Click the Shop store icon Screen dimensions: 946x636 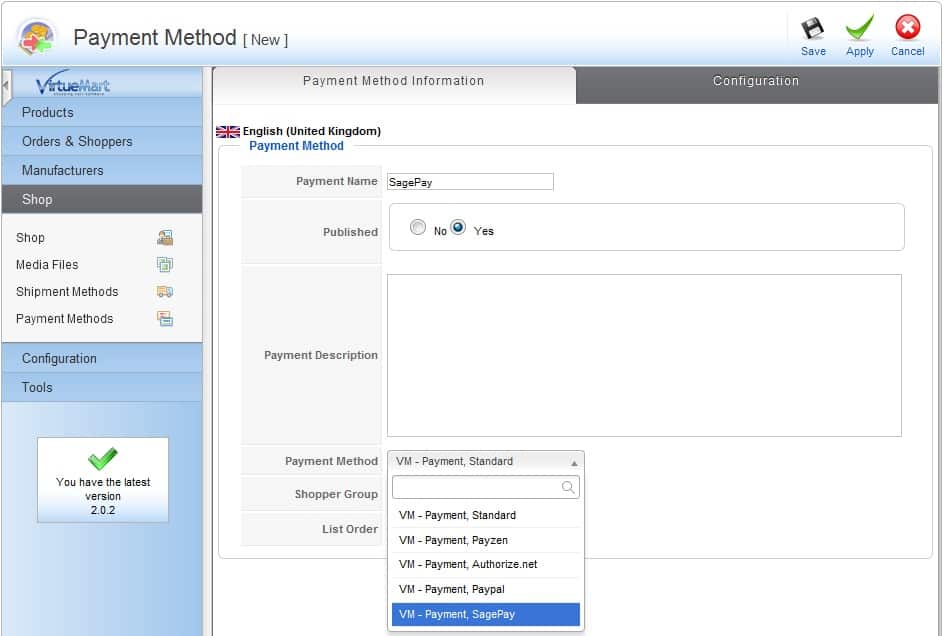click(165, 238)
